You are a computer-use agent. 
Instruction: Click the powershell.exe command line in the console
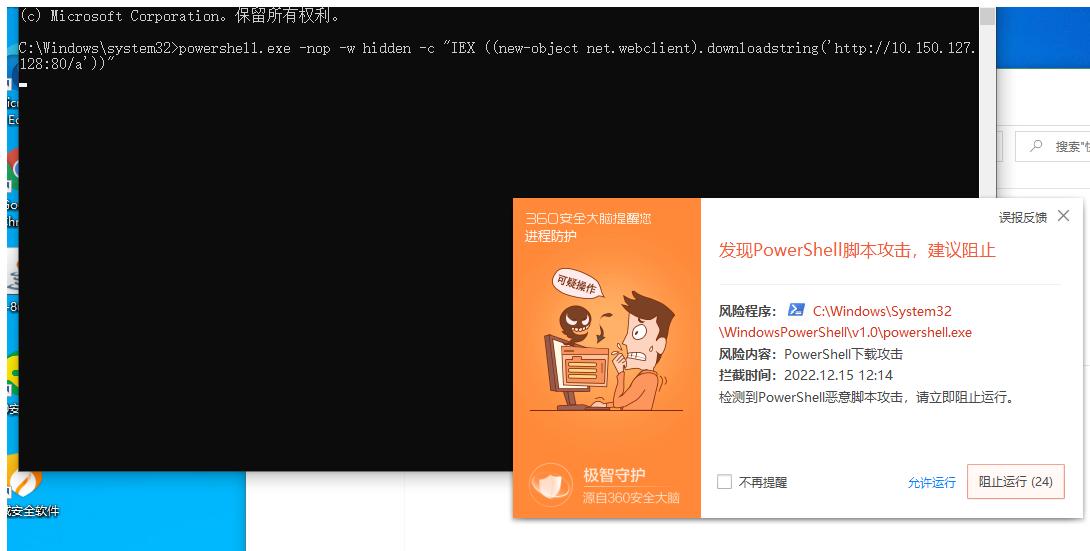(498, 56)
